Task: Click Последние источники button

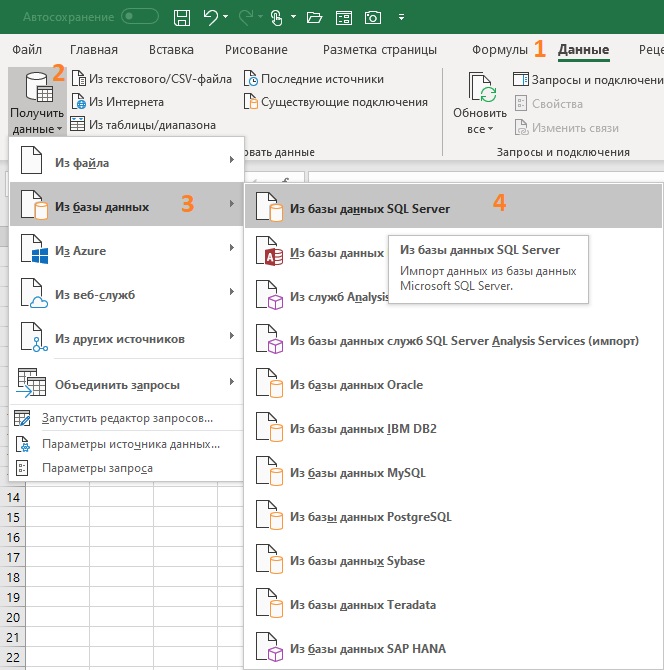Action: coord(314,79)
